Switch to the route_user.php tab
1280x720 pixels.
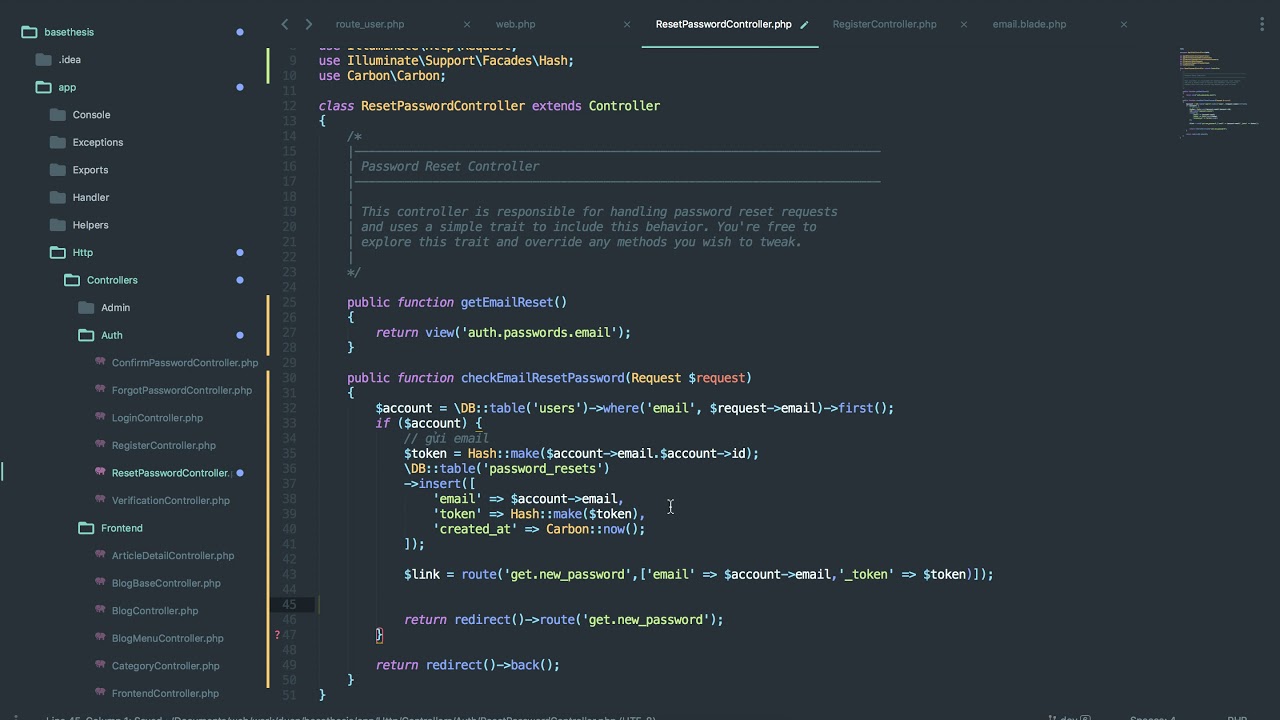click(370, 24)
